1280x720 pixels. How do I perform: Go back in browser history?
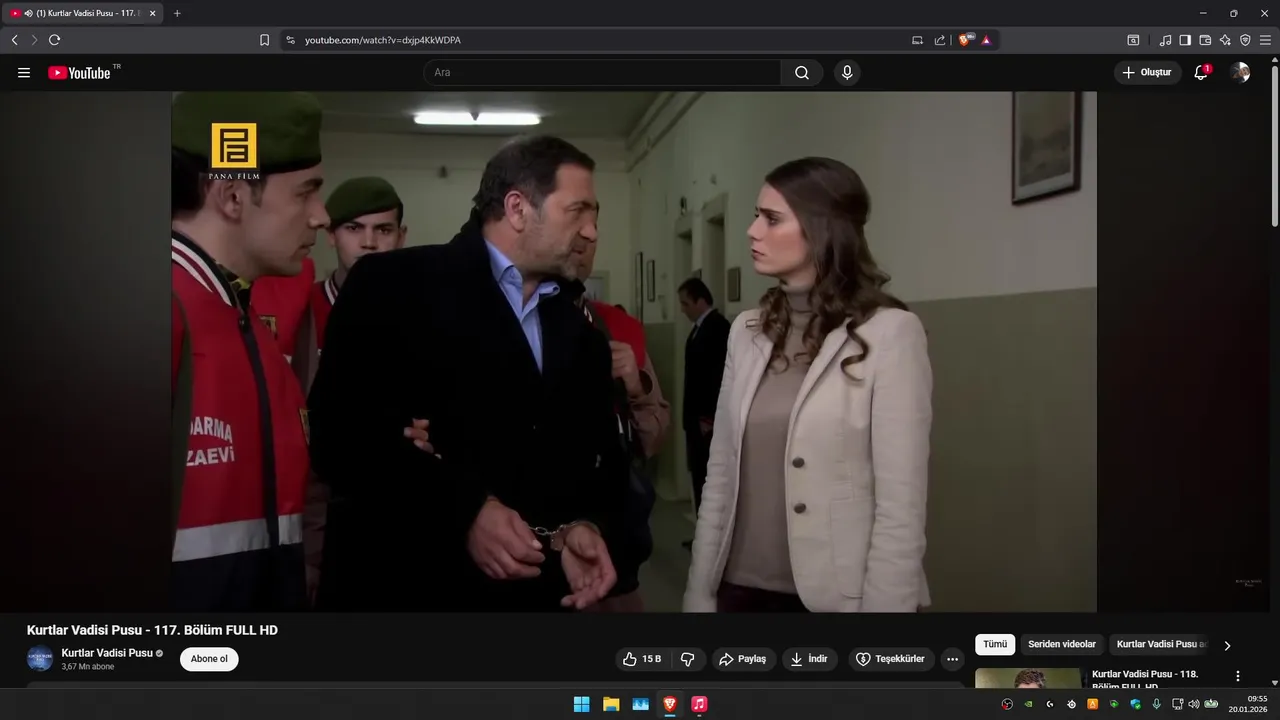click(14, 40)
